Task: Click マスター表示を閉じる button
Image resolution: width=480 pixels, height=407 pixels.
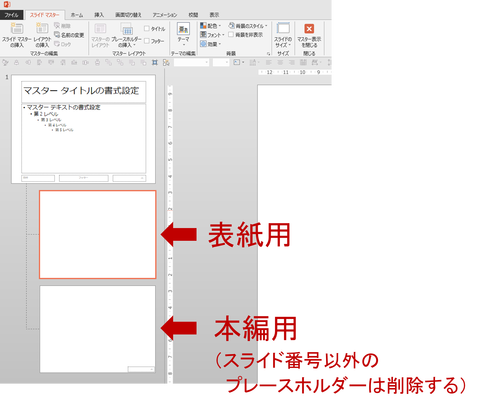Action: [x=309, y=35]
